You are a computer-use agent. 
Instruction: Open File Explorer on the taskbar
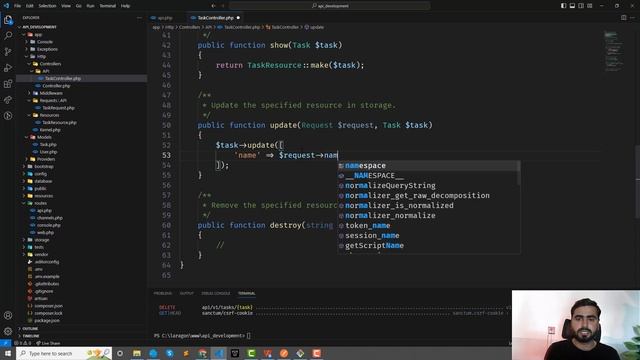[137, 353]
